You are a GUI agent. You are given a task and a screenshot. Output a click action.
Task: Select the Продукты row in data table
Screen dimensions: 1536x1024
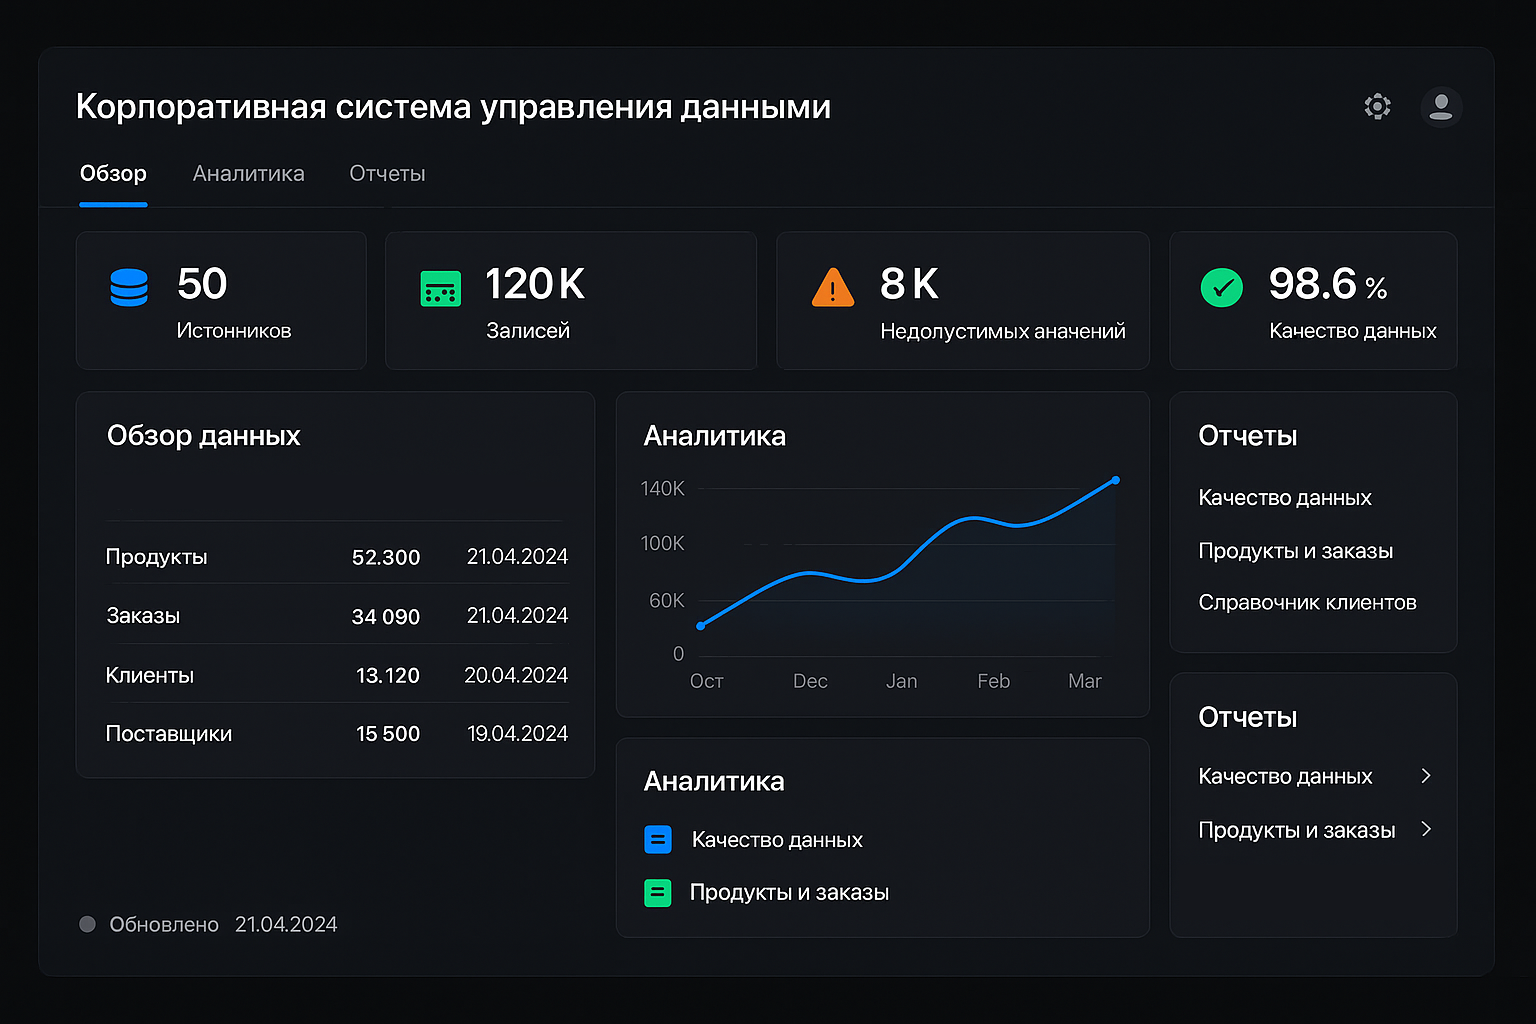tap(336, 557)
